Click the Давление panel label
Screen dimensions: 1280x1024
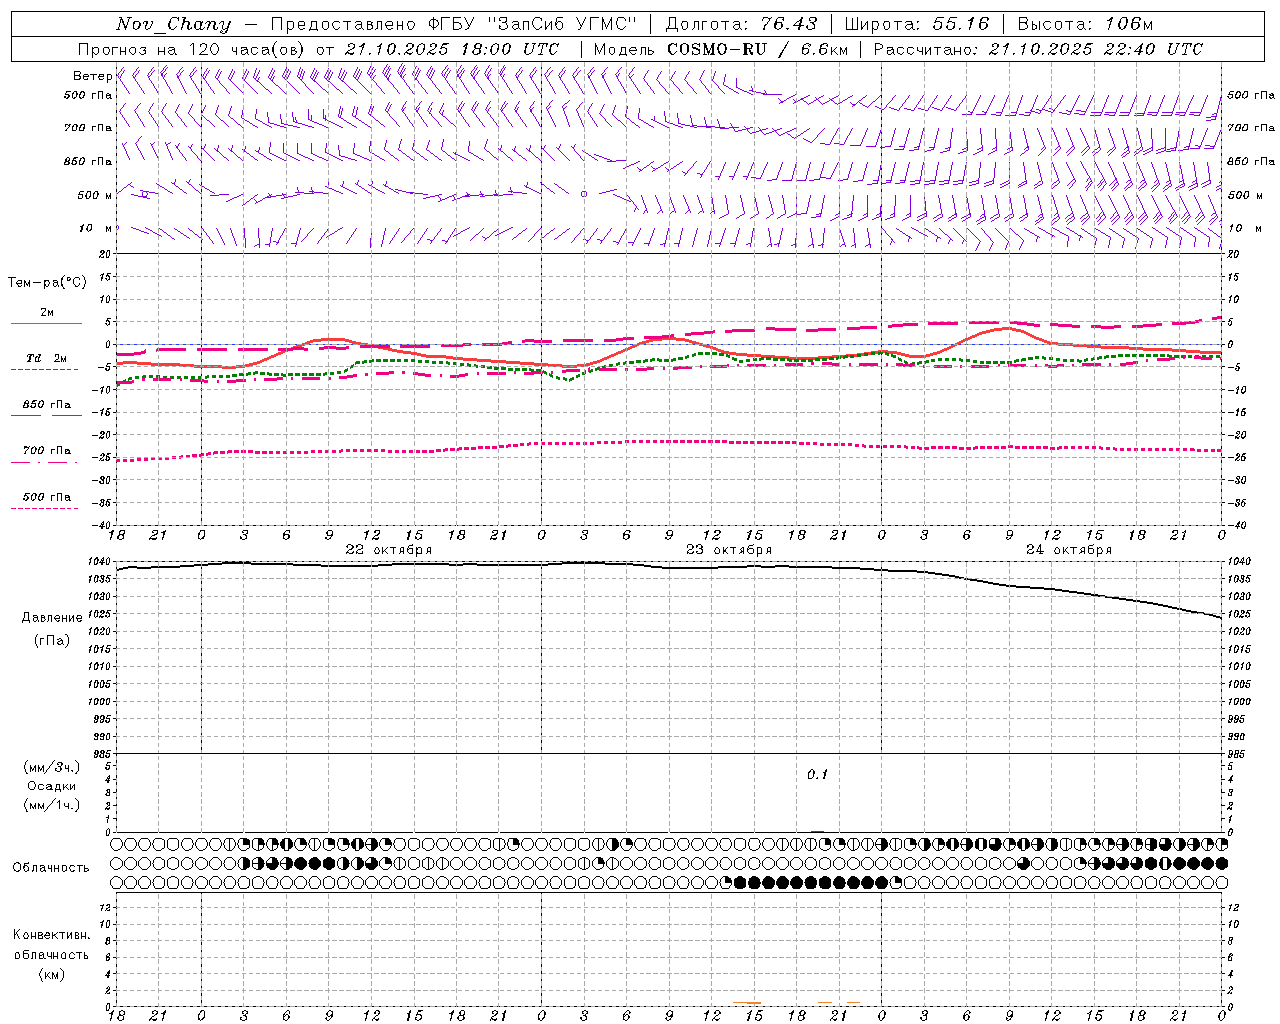tap(52, 618)
